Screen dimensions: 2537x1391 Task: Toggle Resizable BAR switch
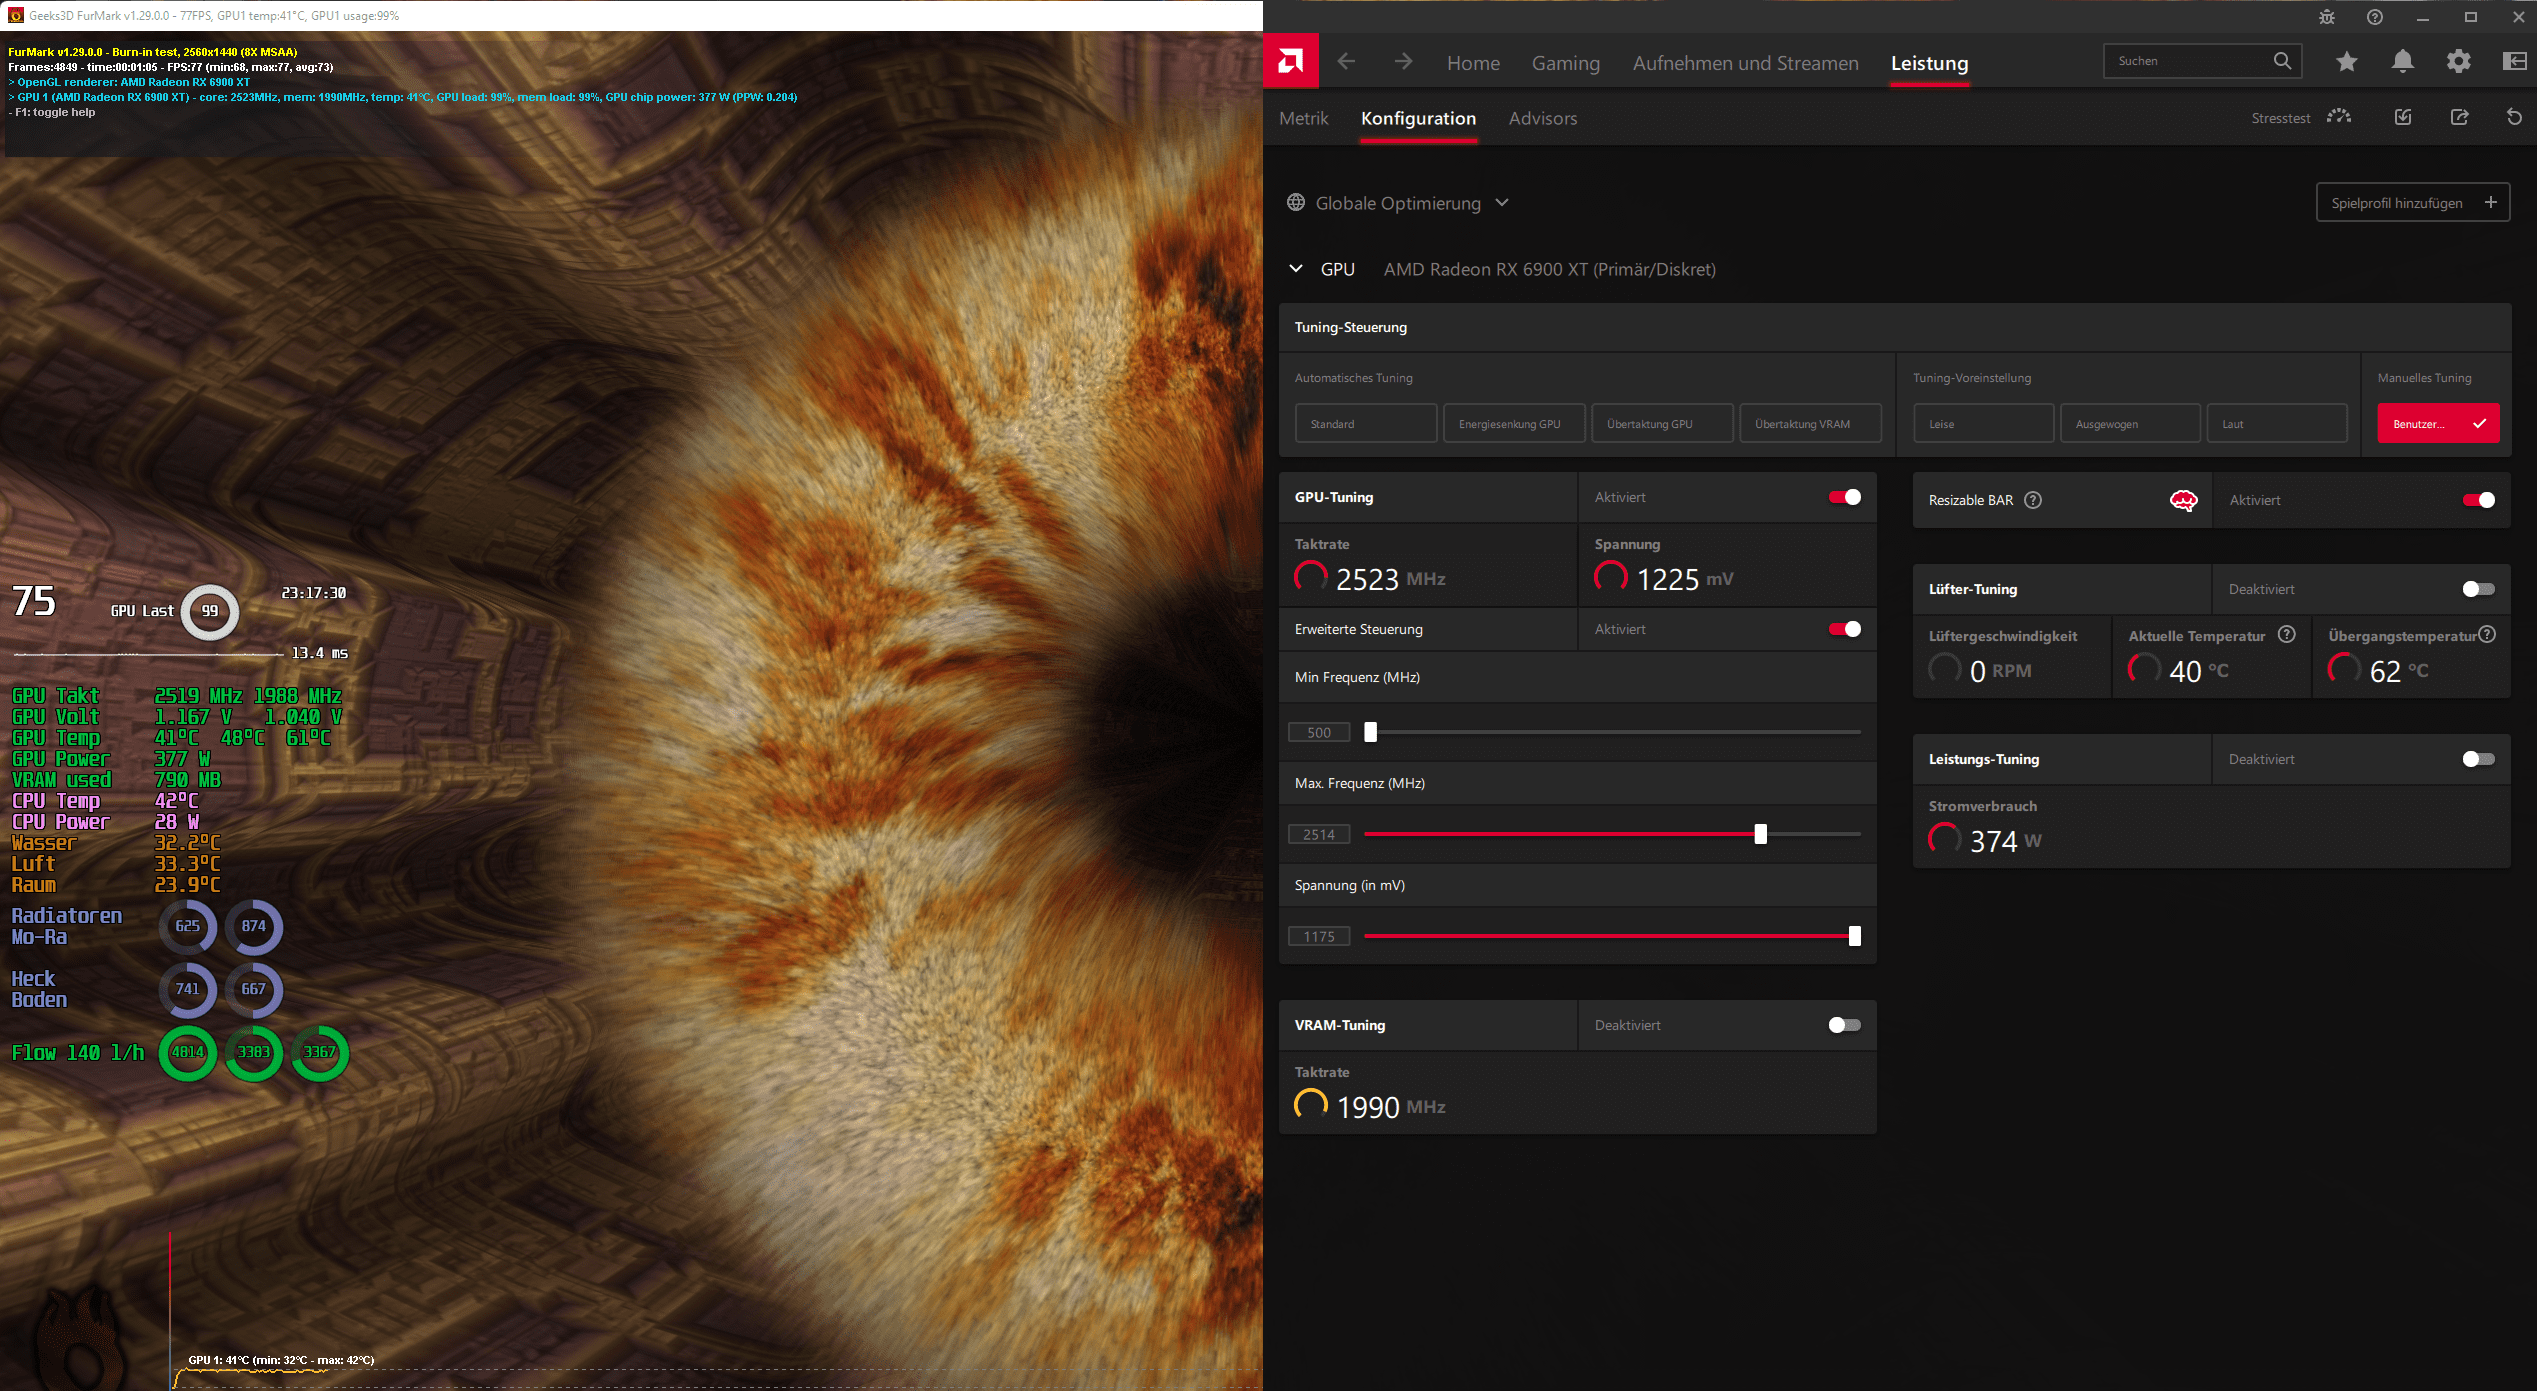(2479, 500)
